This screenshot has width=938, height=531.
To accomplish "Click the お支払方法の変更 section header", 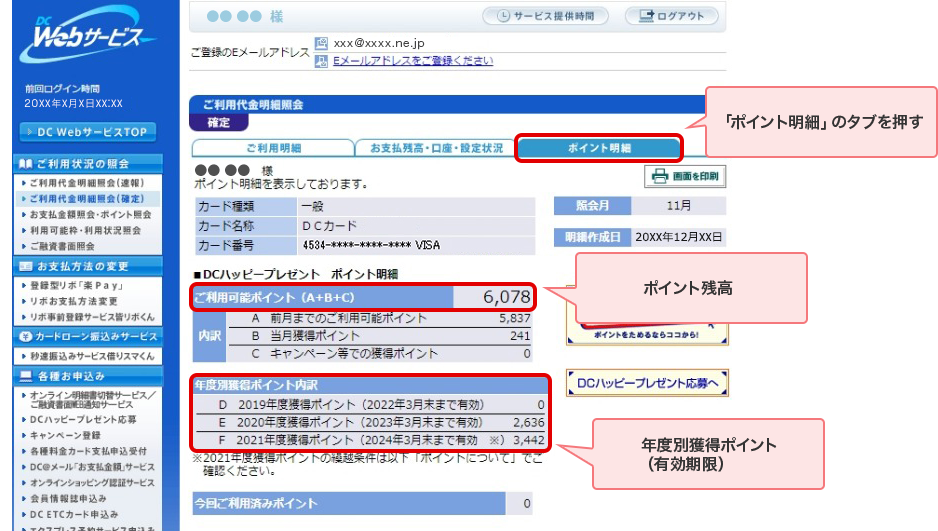I will click(82, 266).
